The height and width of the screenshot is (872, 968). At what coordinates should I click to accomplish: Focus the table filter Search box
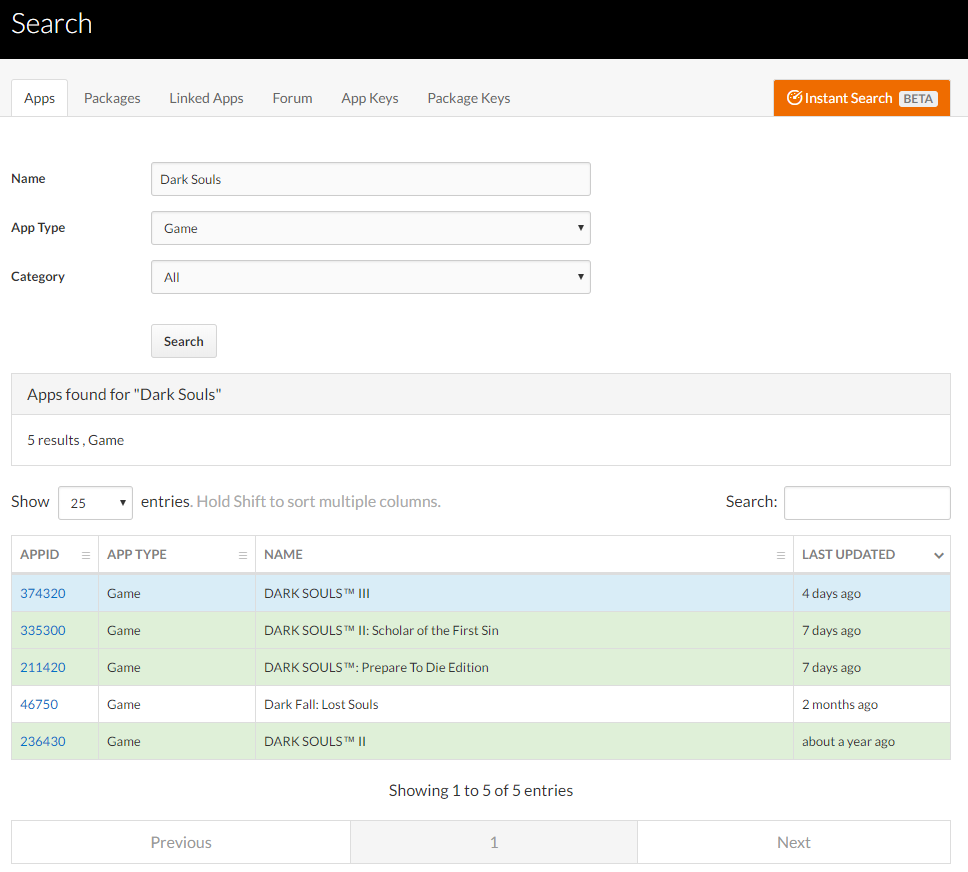pyautogui.click(x=866, y=503)
